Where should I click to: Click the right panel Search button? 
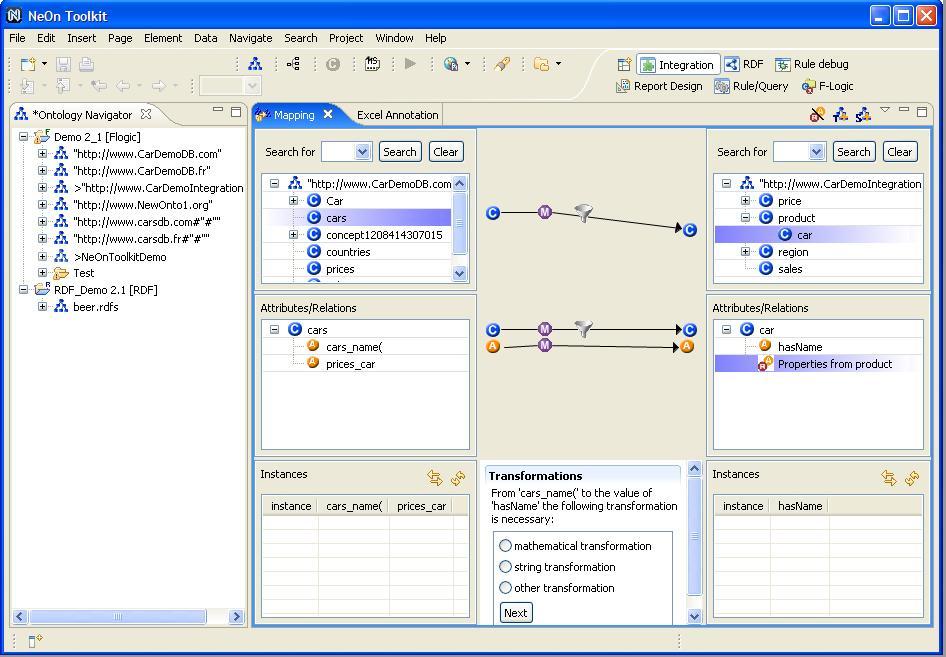click(854, 152)
